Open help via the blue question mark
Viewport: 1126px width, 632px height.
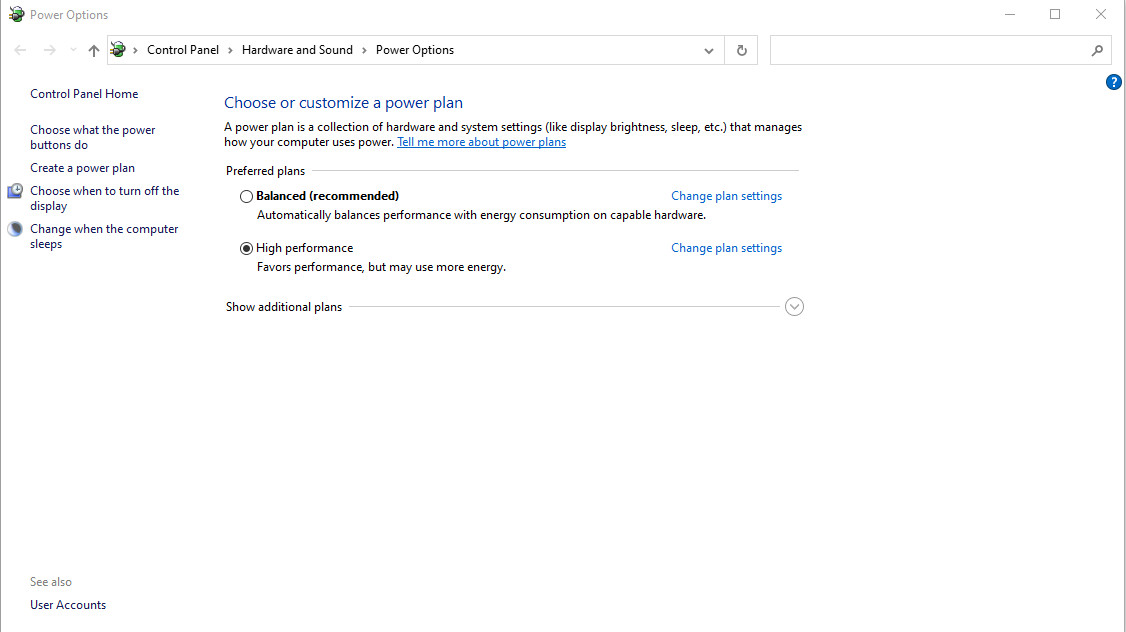tap(1113, 82)
